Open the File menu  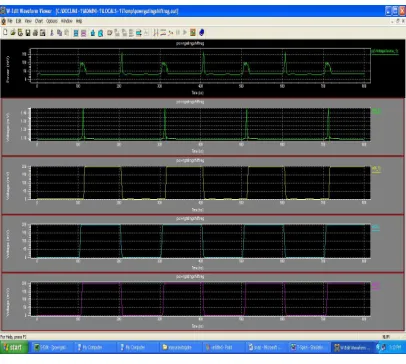pyautogui.click(x=10, y=21)
